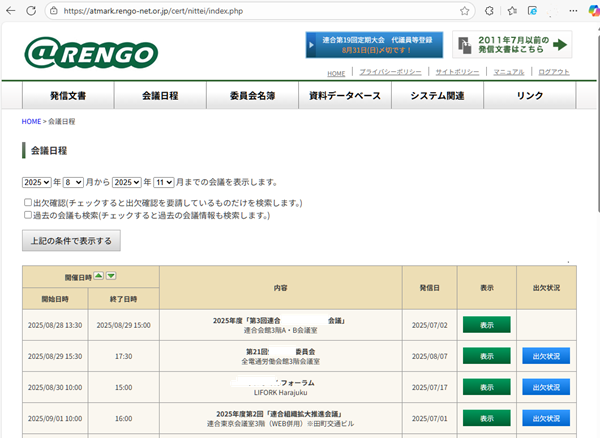
Task: Click HOME in the breadcrumb
Action: point(31,121)
